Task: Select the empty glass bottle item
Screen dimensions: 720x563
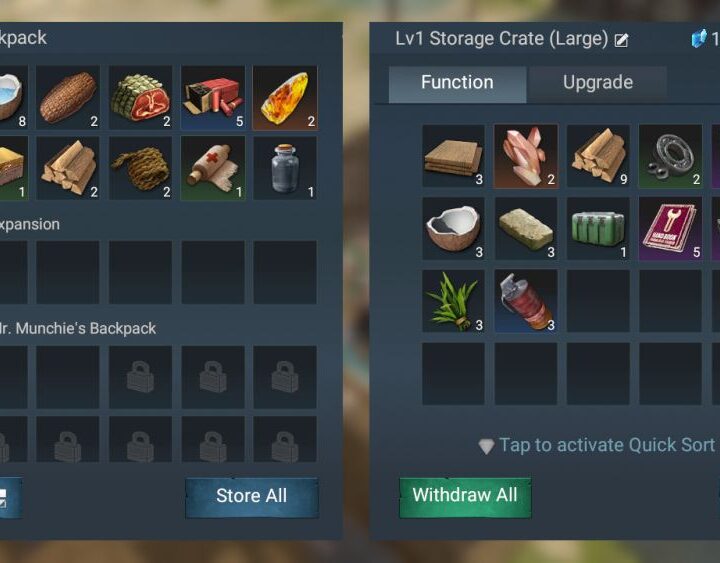Action: pyautogui.click(x=285, y=168)
